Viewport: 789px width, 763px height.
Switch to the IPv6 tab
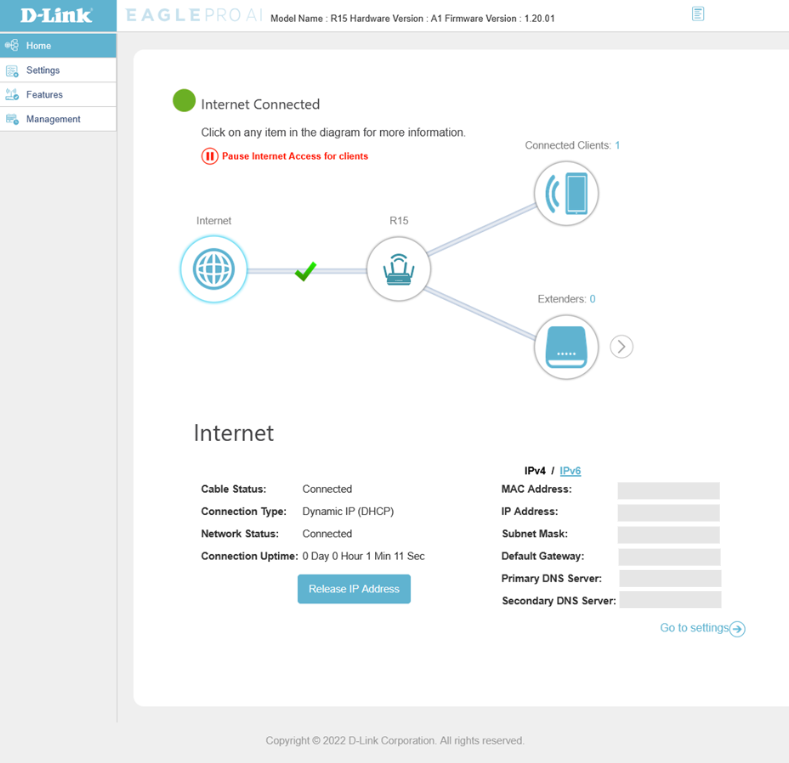(x=570, y=471)
